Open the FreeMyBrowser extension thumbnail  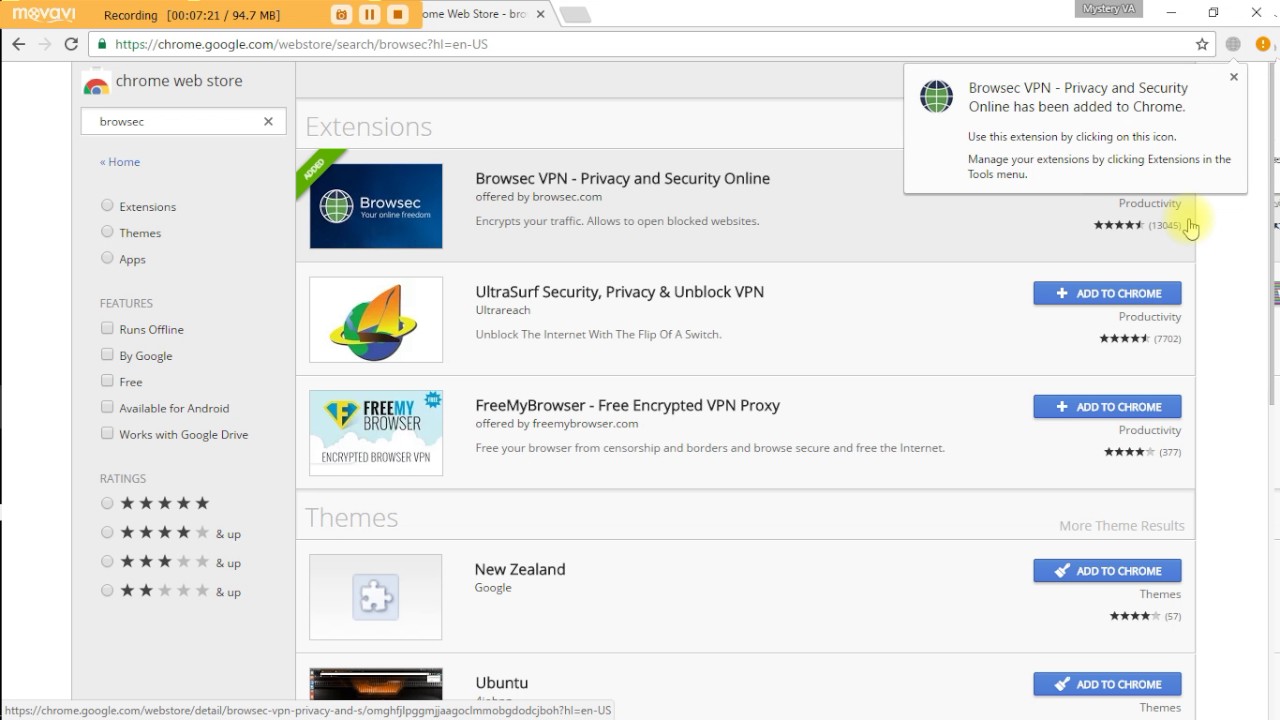click(x=376, y=433)
